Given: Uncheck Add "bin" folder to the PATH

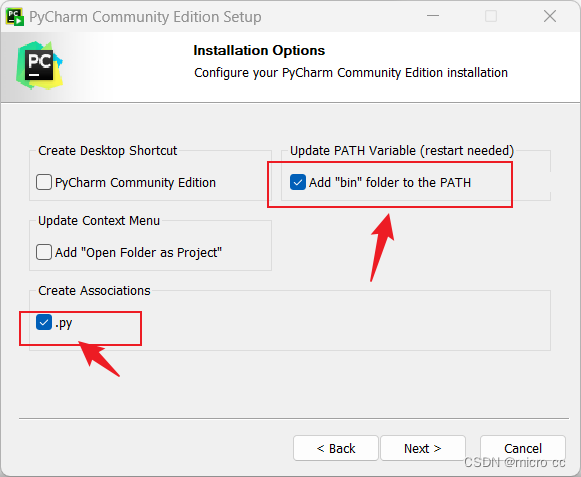Looking at the screenshot, I should pyautogui.click(x=298, y=182).
